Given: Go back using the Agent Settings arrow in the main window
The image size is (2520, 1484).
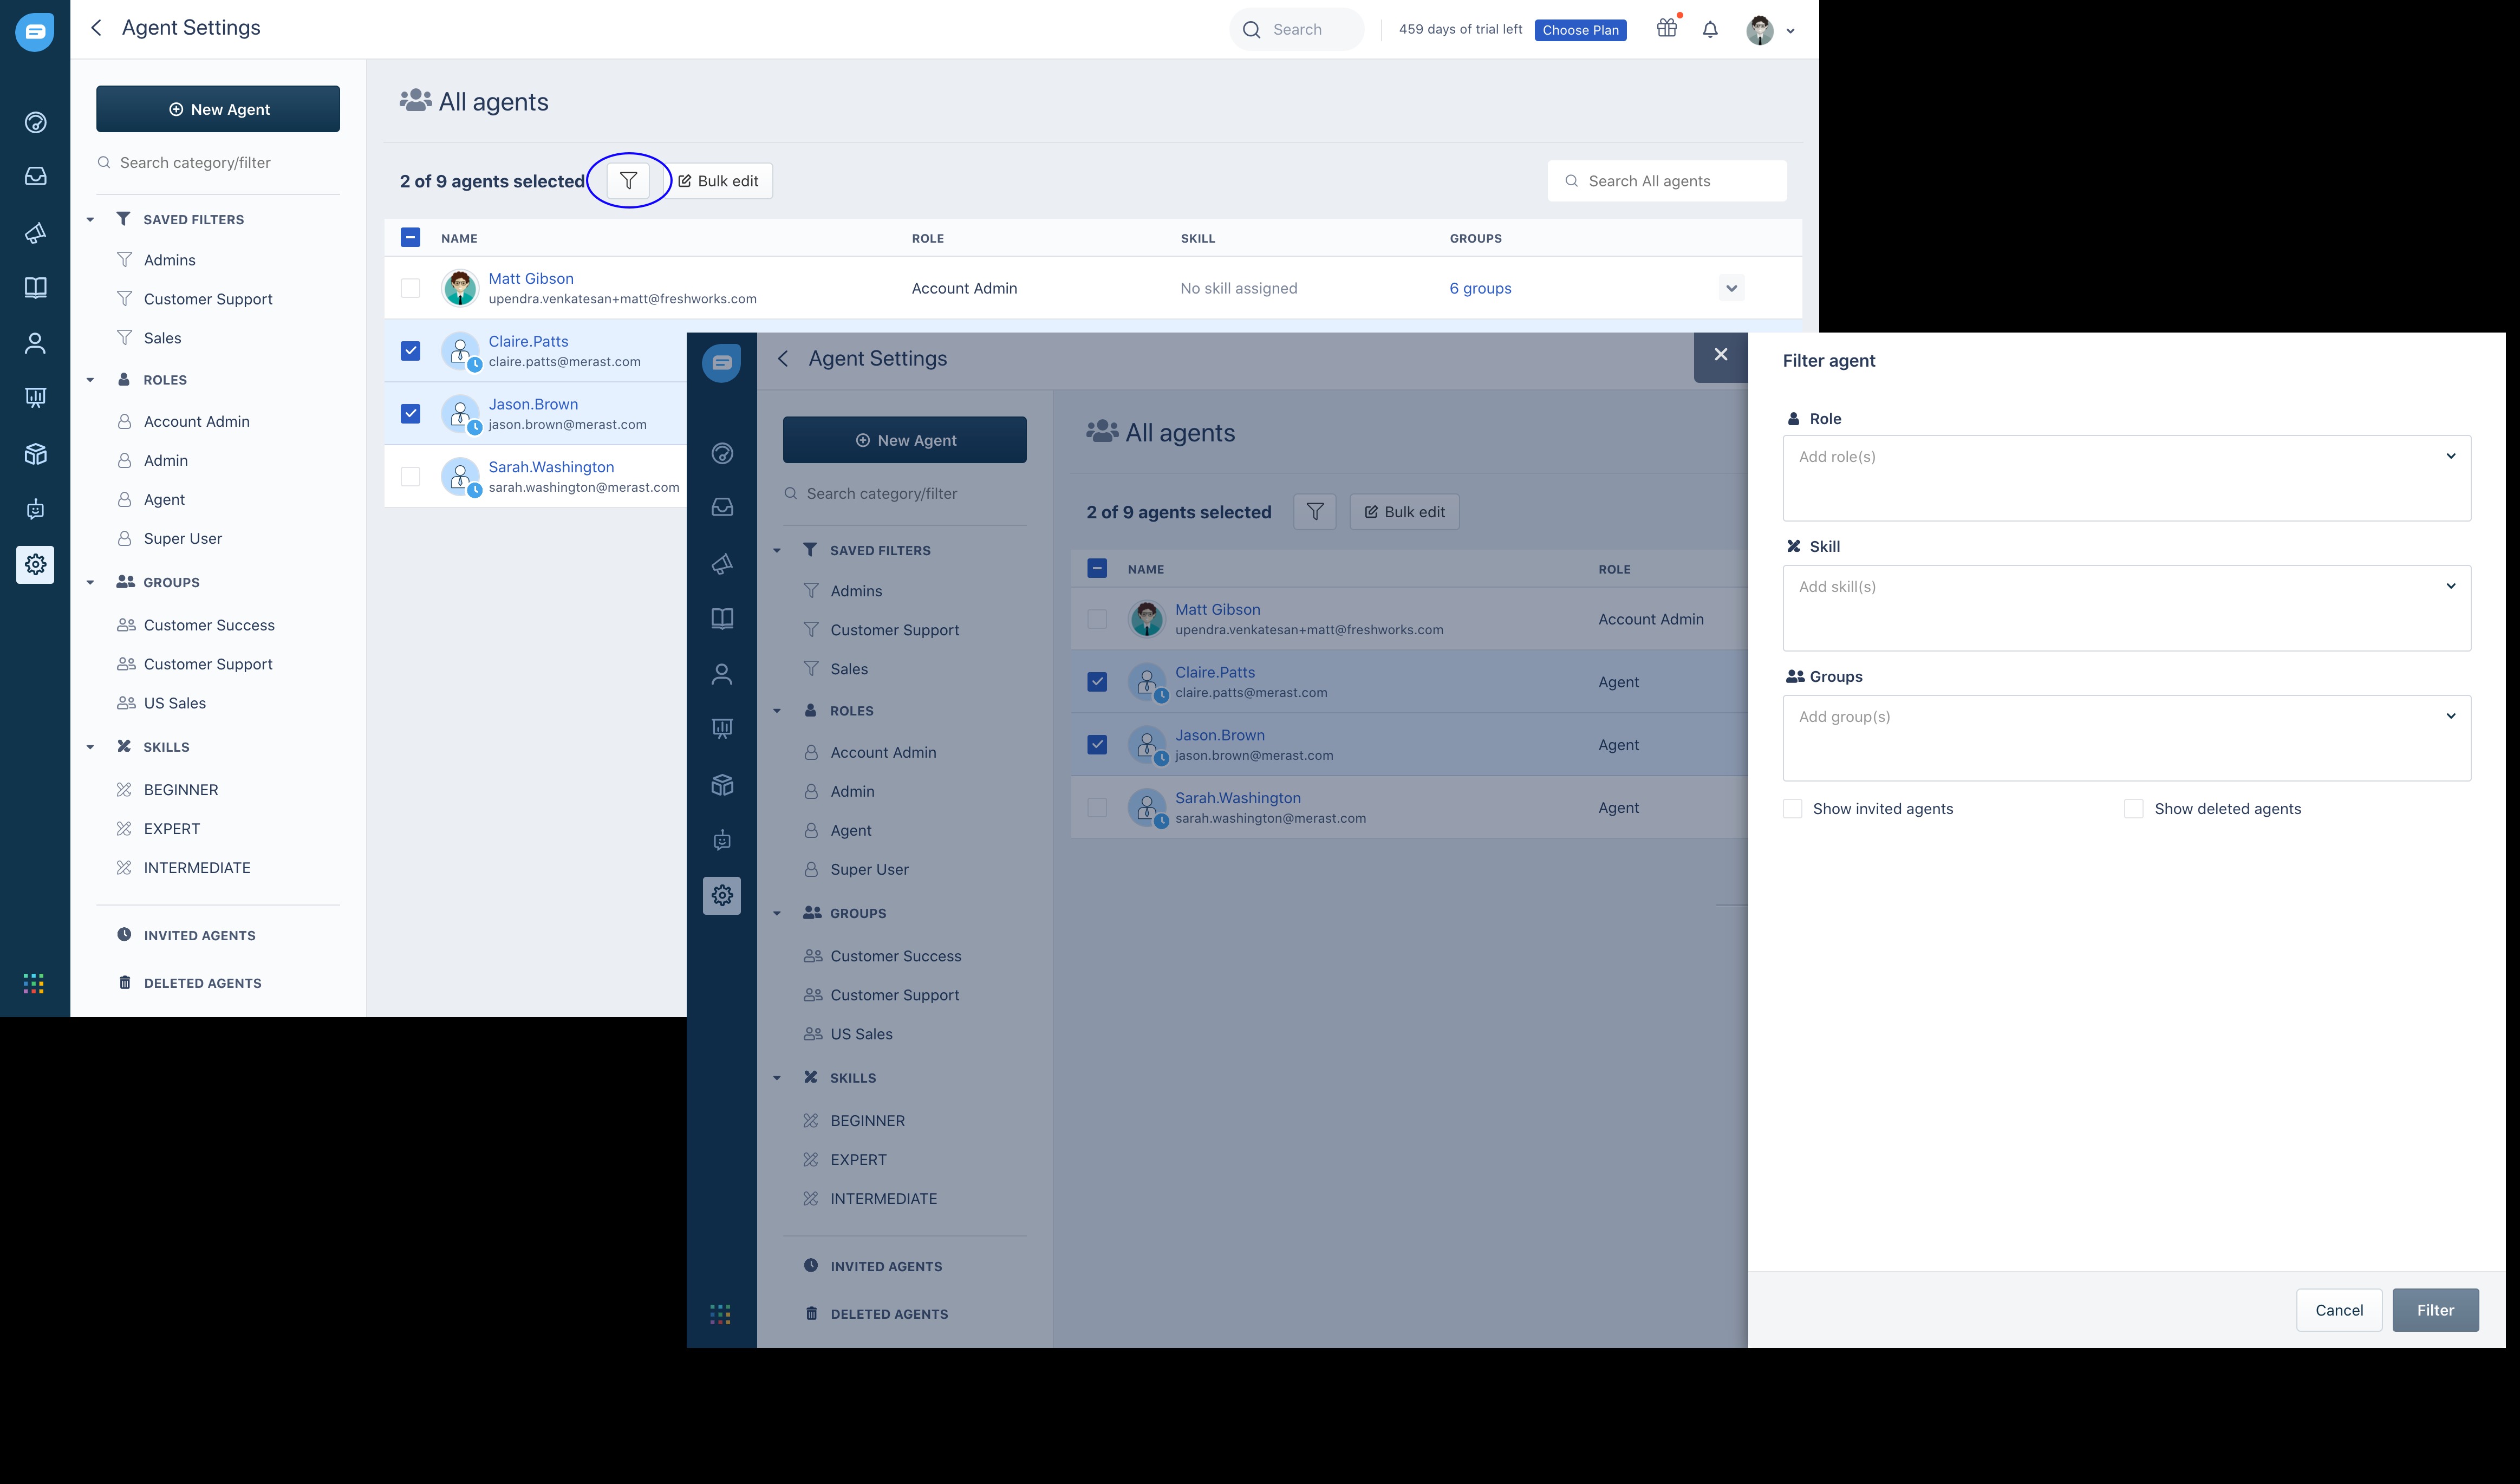Looking at the screenshot, I should click(x=96, y=28).
